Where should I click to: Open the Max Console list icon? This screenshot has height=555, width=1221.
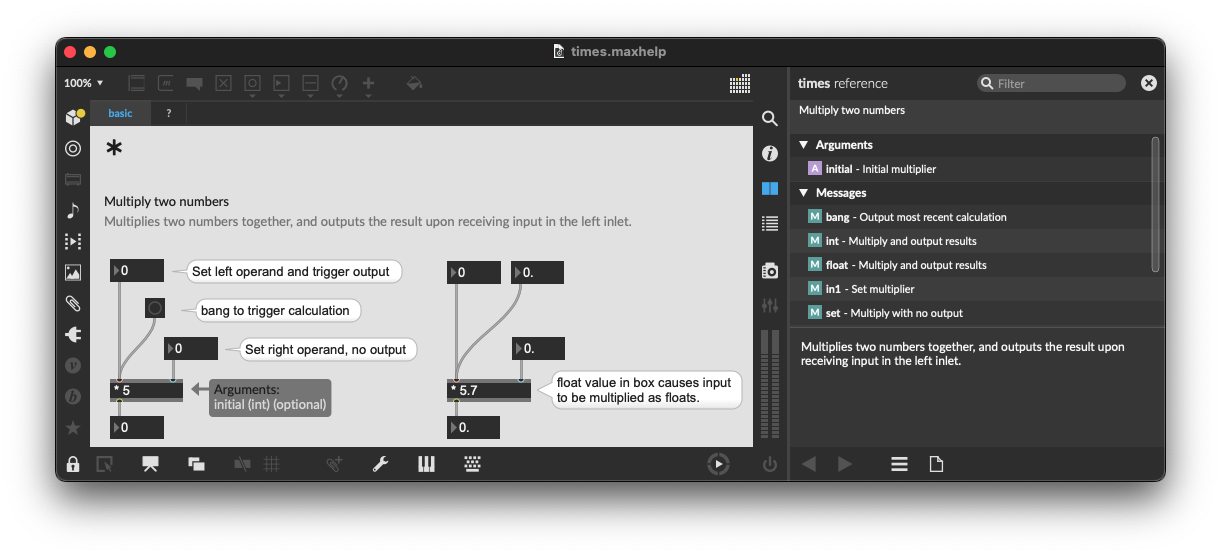[x=770, y=223]
